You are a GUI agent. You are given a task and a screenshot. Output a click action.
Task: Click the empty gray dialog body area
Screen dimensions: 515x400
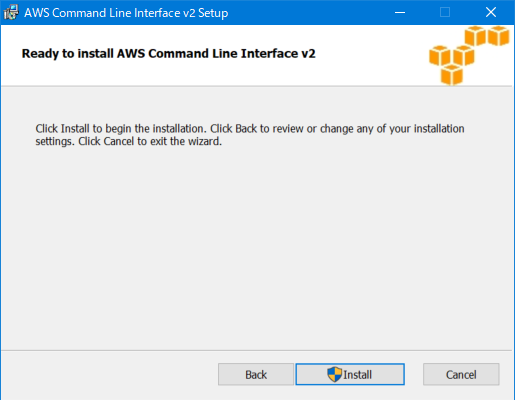tap(257, 247)
